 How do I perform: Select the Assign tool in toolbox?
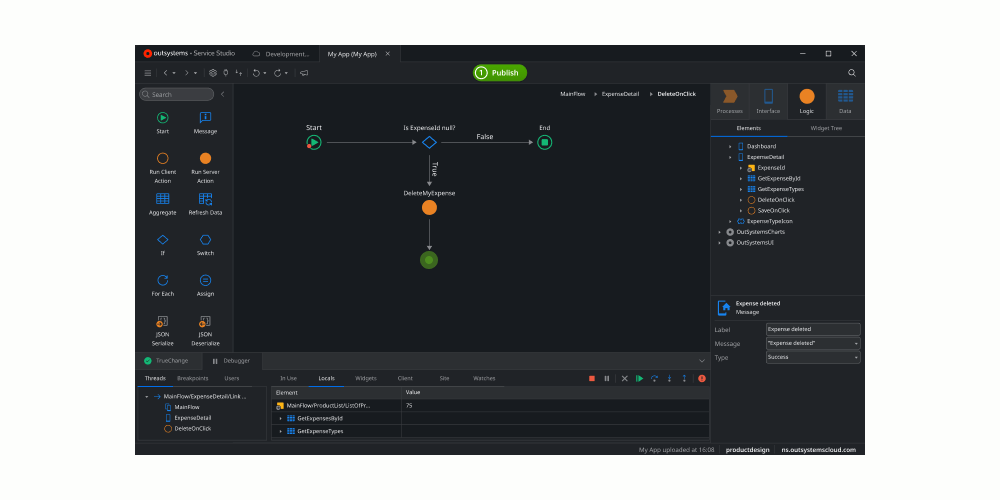[205, 286]
